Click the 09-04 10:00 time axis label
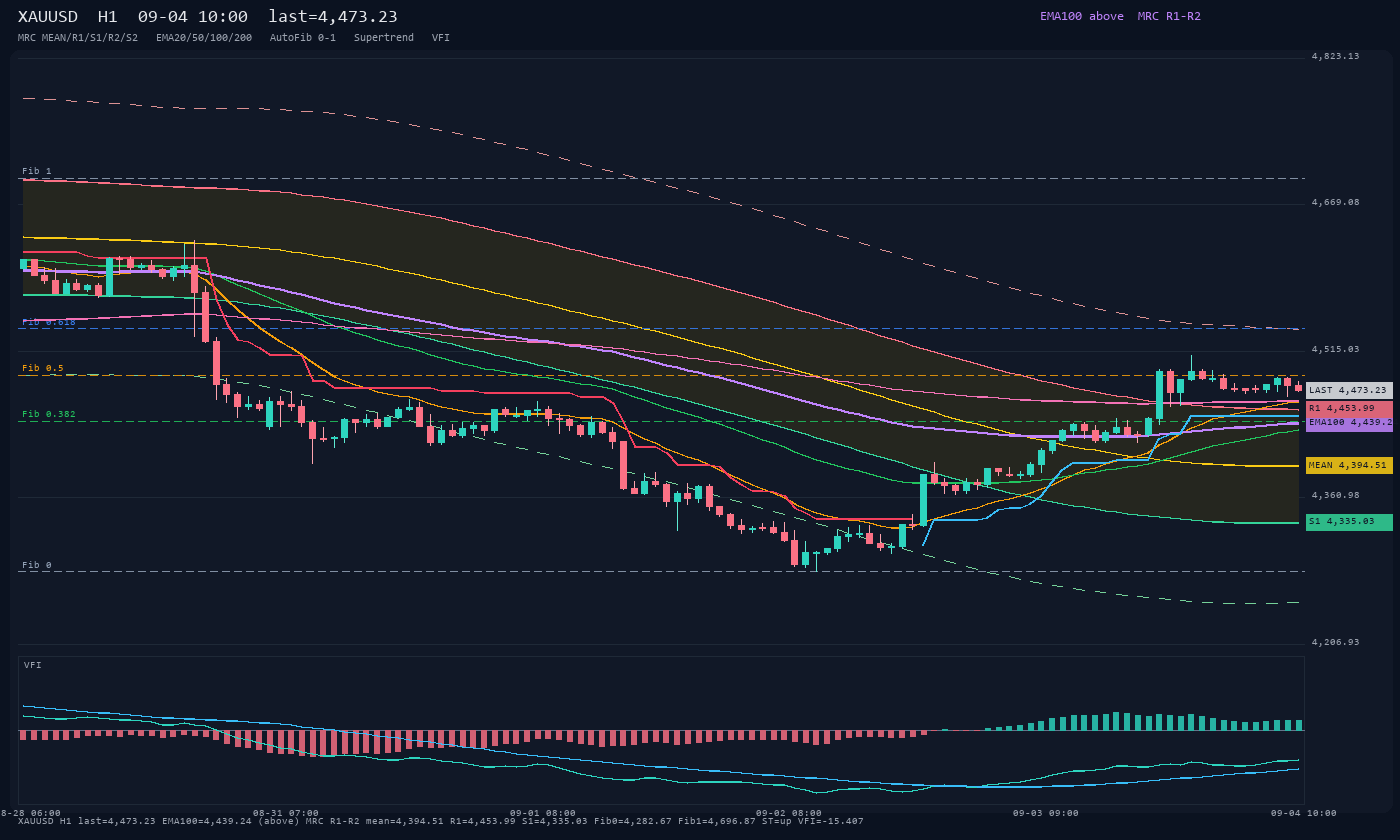The height and width of the screenshot is (840, 1400). tap(1304, 813)
